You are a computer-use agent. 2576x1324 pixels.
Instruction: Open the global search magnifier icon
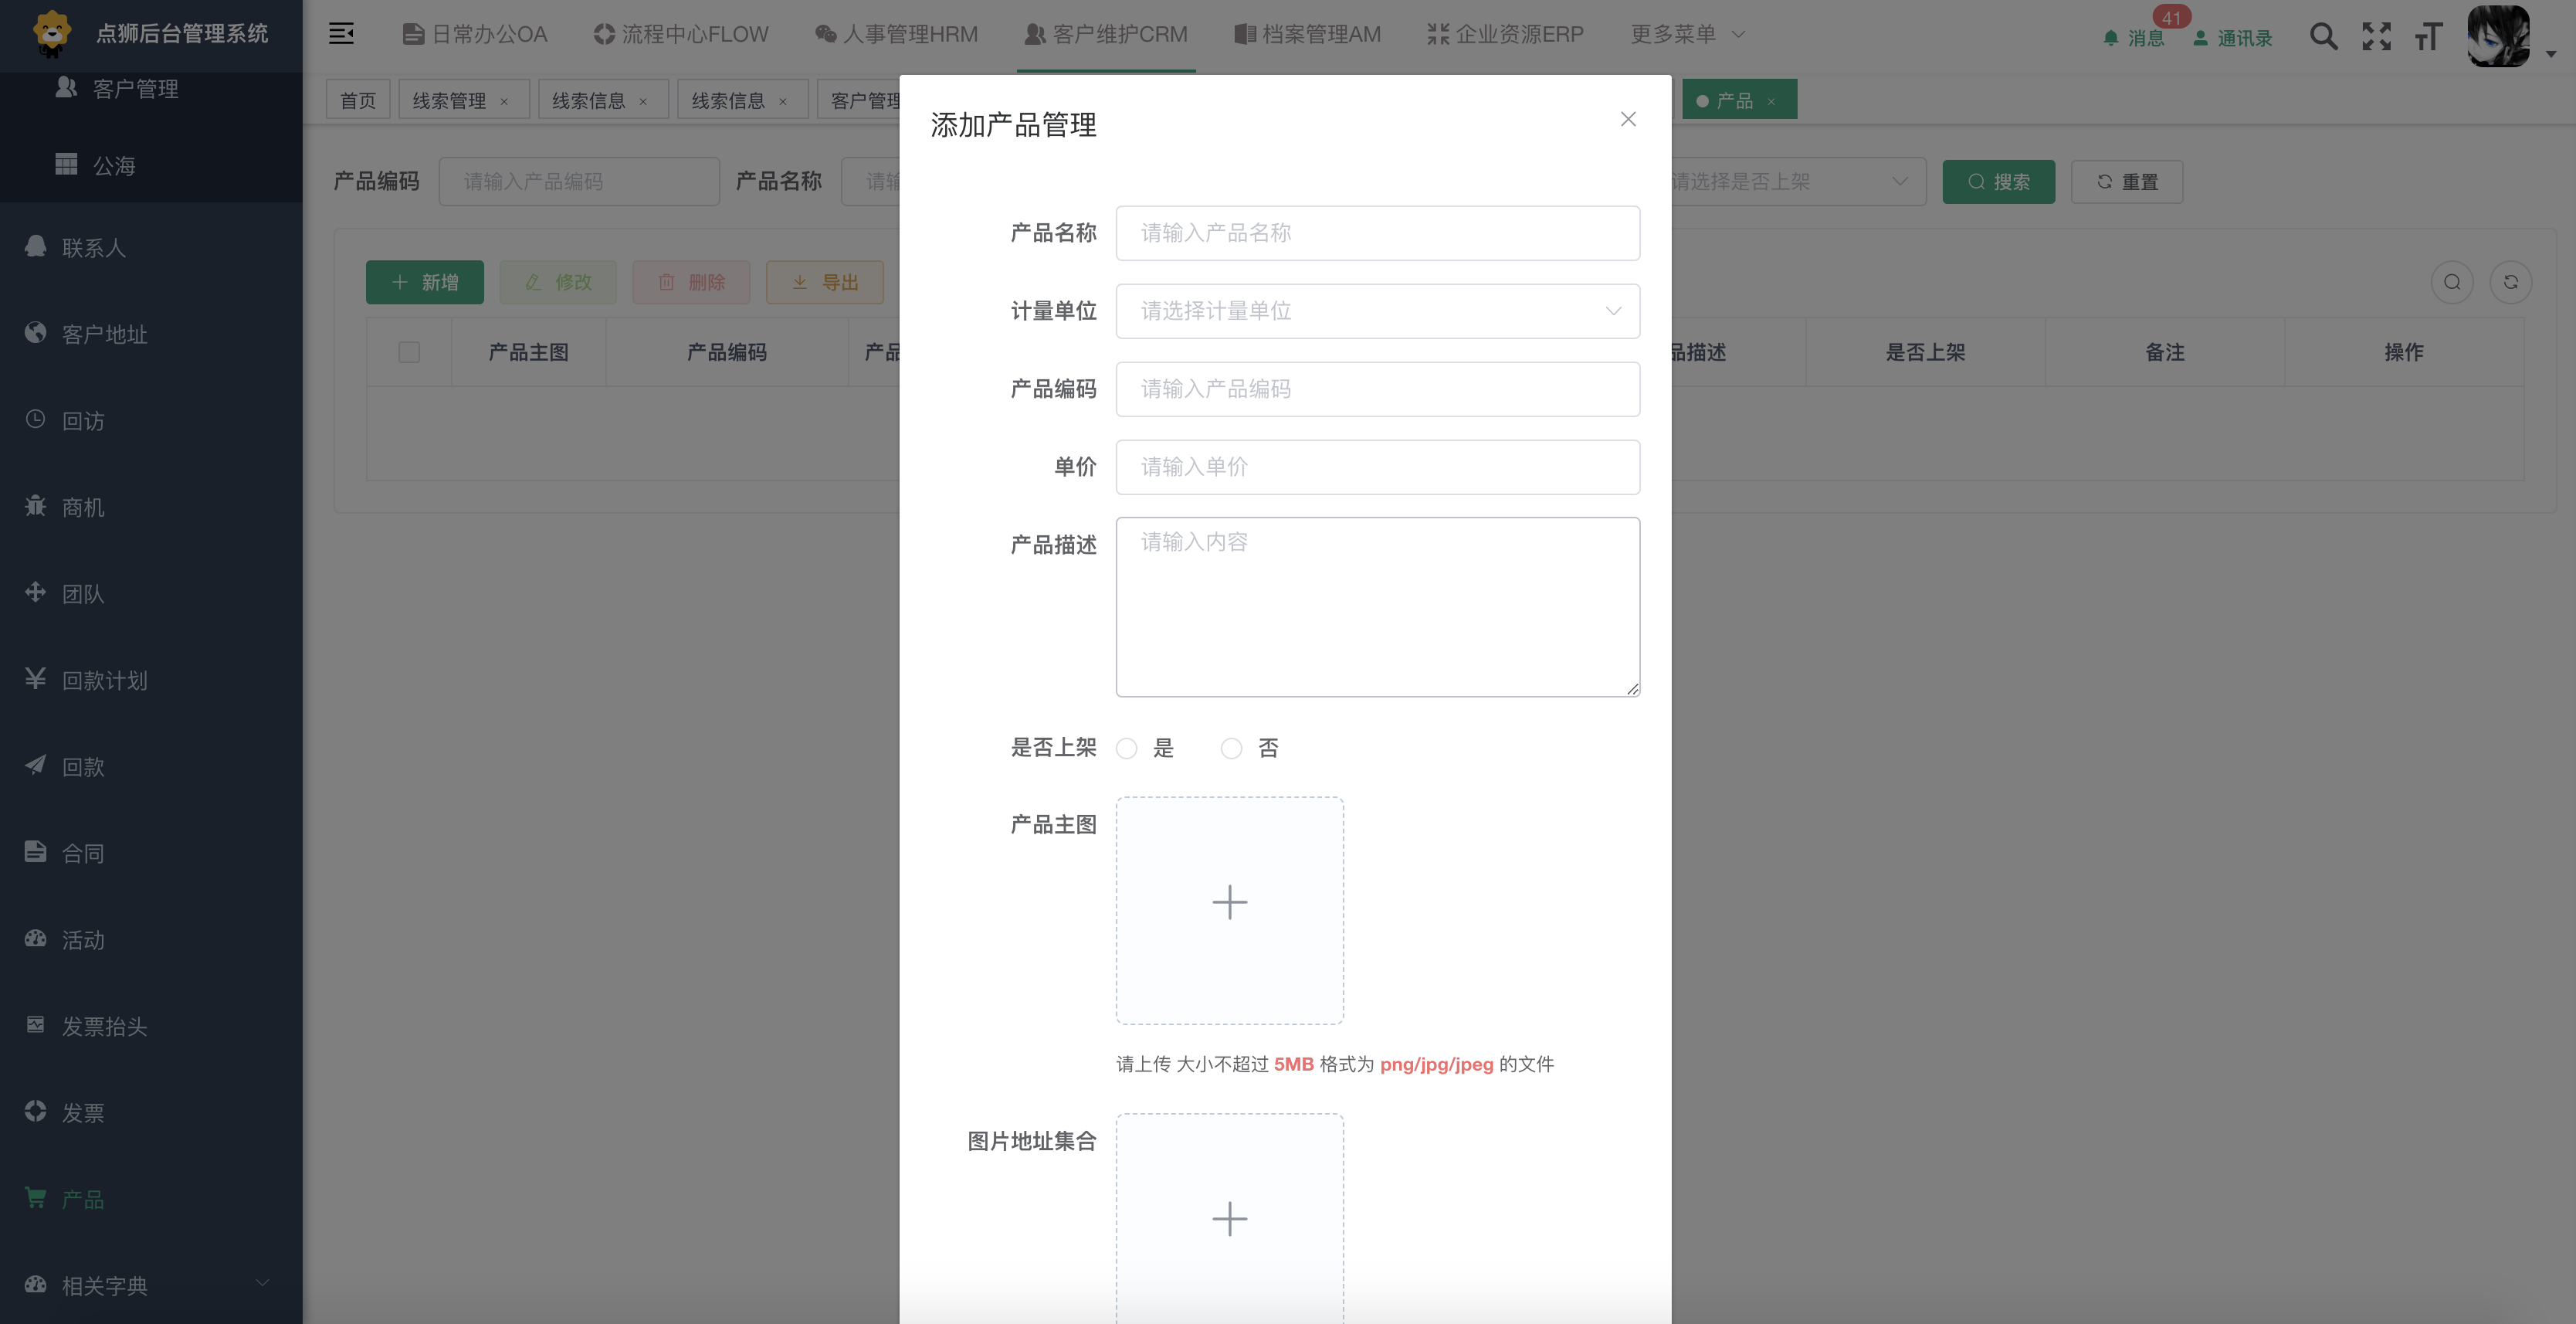2323,37
